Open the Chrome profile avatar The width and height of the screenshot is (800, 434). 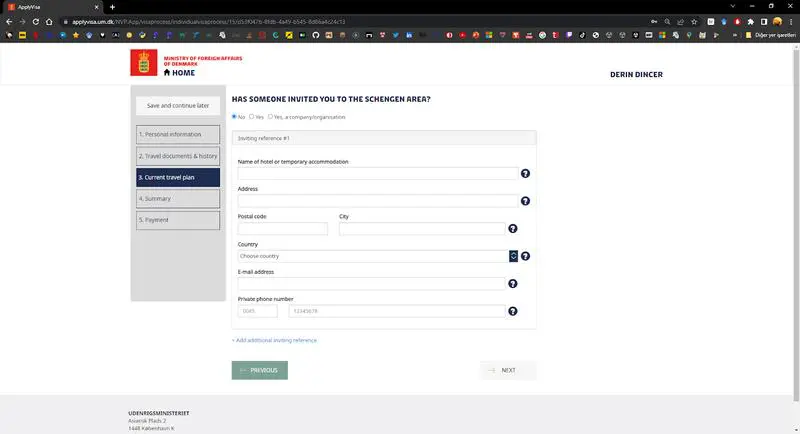[777, 22]
